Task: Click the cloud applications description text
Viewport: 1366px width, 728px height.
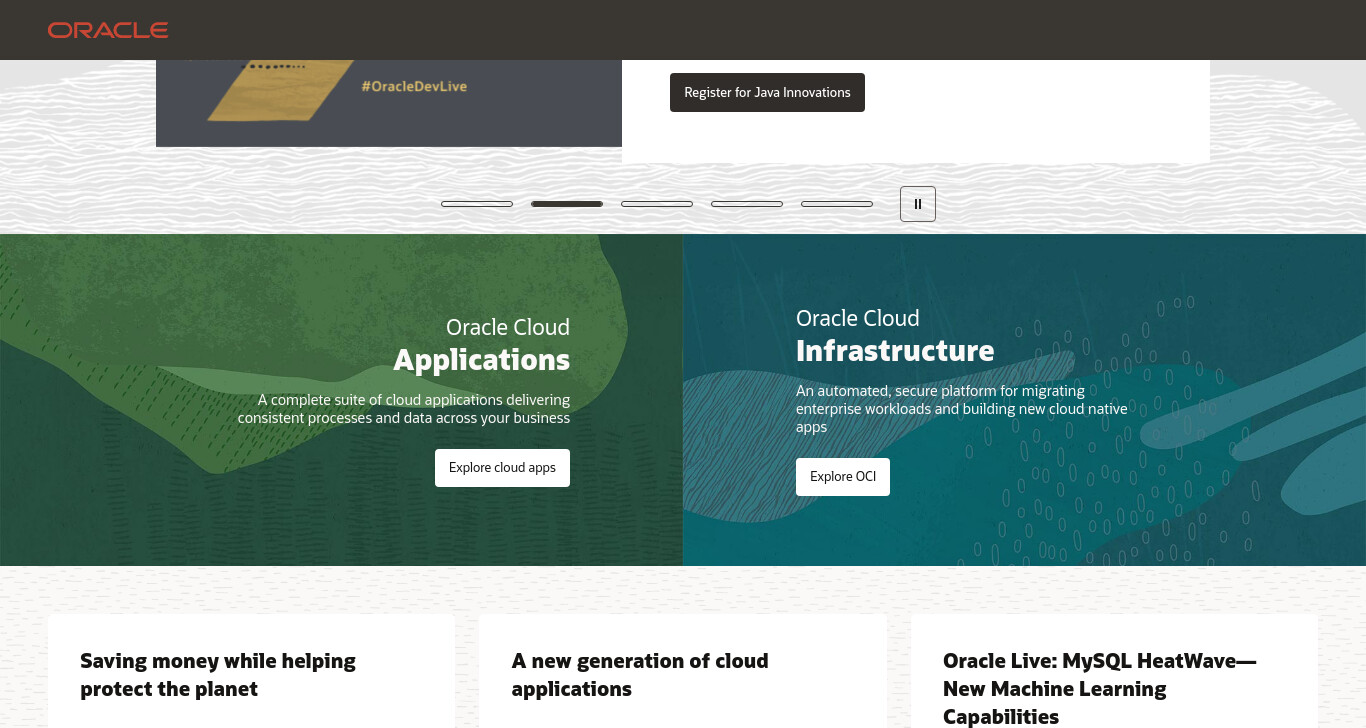Action: click(x=404, y=409)
